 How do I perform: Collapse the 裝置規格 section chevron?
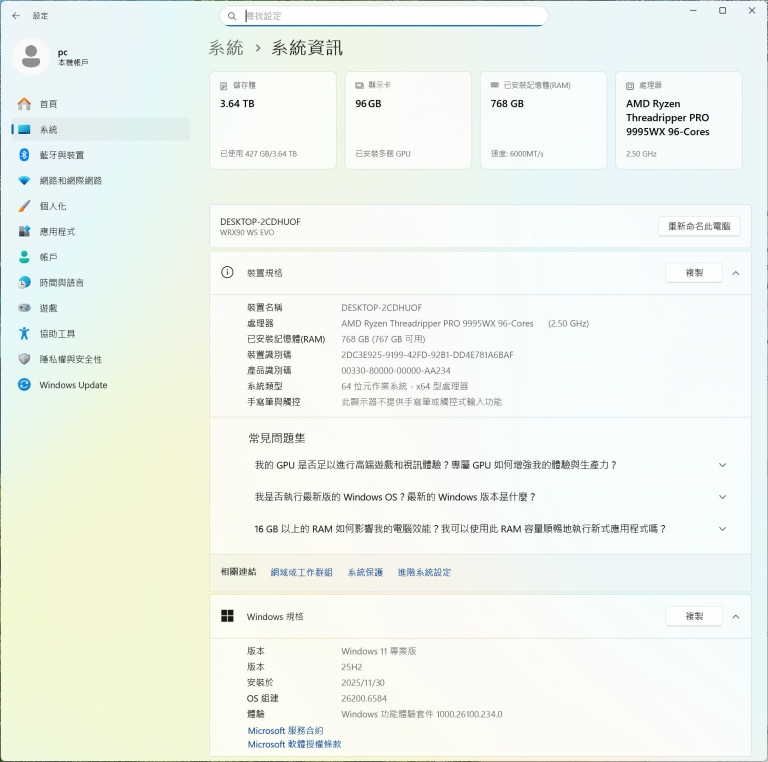click(x=736, y=273)
